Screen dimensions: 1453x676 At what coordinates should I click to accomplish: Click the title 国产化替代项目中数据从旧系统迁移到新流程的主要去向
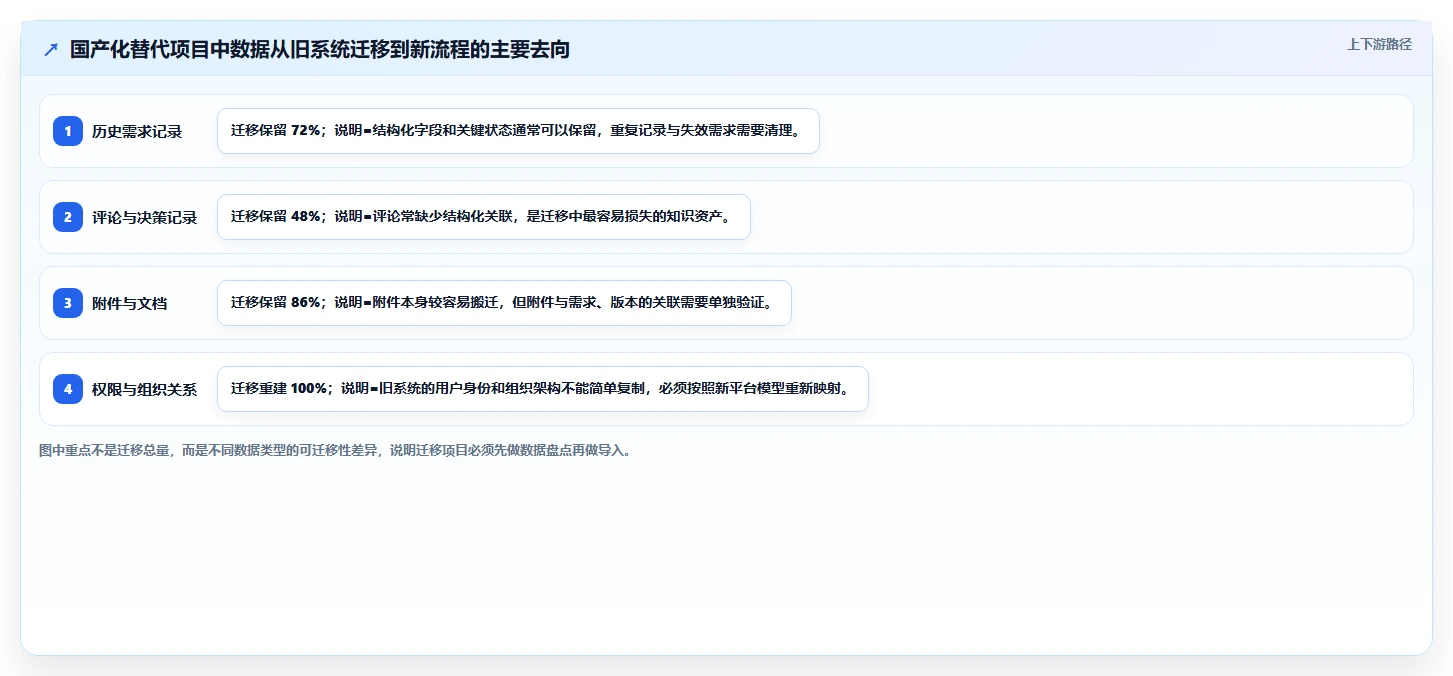[320, 50]
